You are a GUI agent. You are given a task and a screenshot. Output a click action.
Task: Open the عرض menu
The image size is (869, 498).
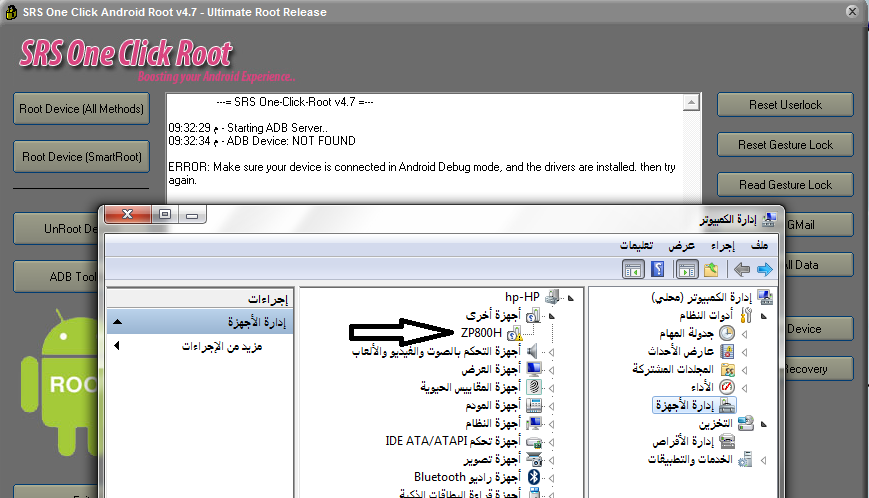pos(681,245)
